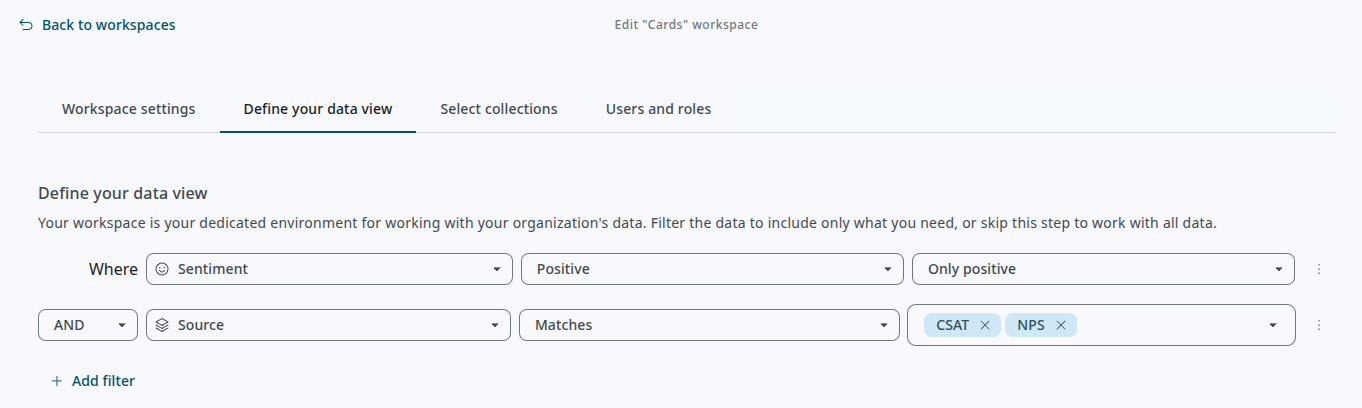
Task: Click the plus icon next to Add filter
Action: (x=57, y=381)
